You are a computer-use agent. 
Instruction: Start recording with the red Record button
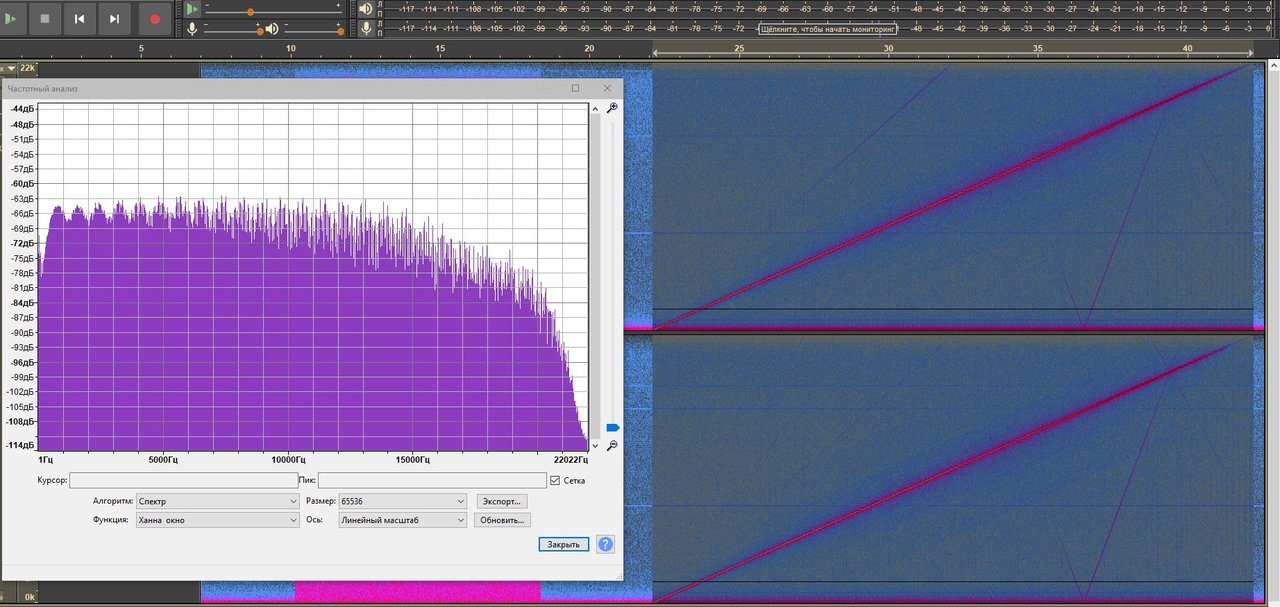click(154, 18)
